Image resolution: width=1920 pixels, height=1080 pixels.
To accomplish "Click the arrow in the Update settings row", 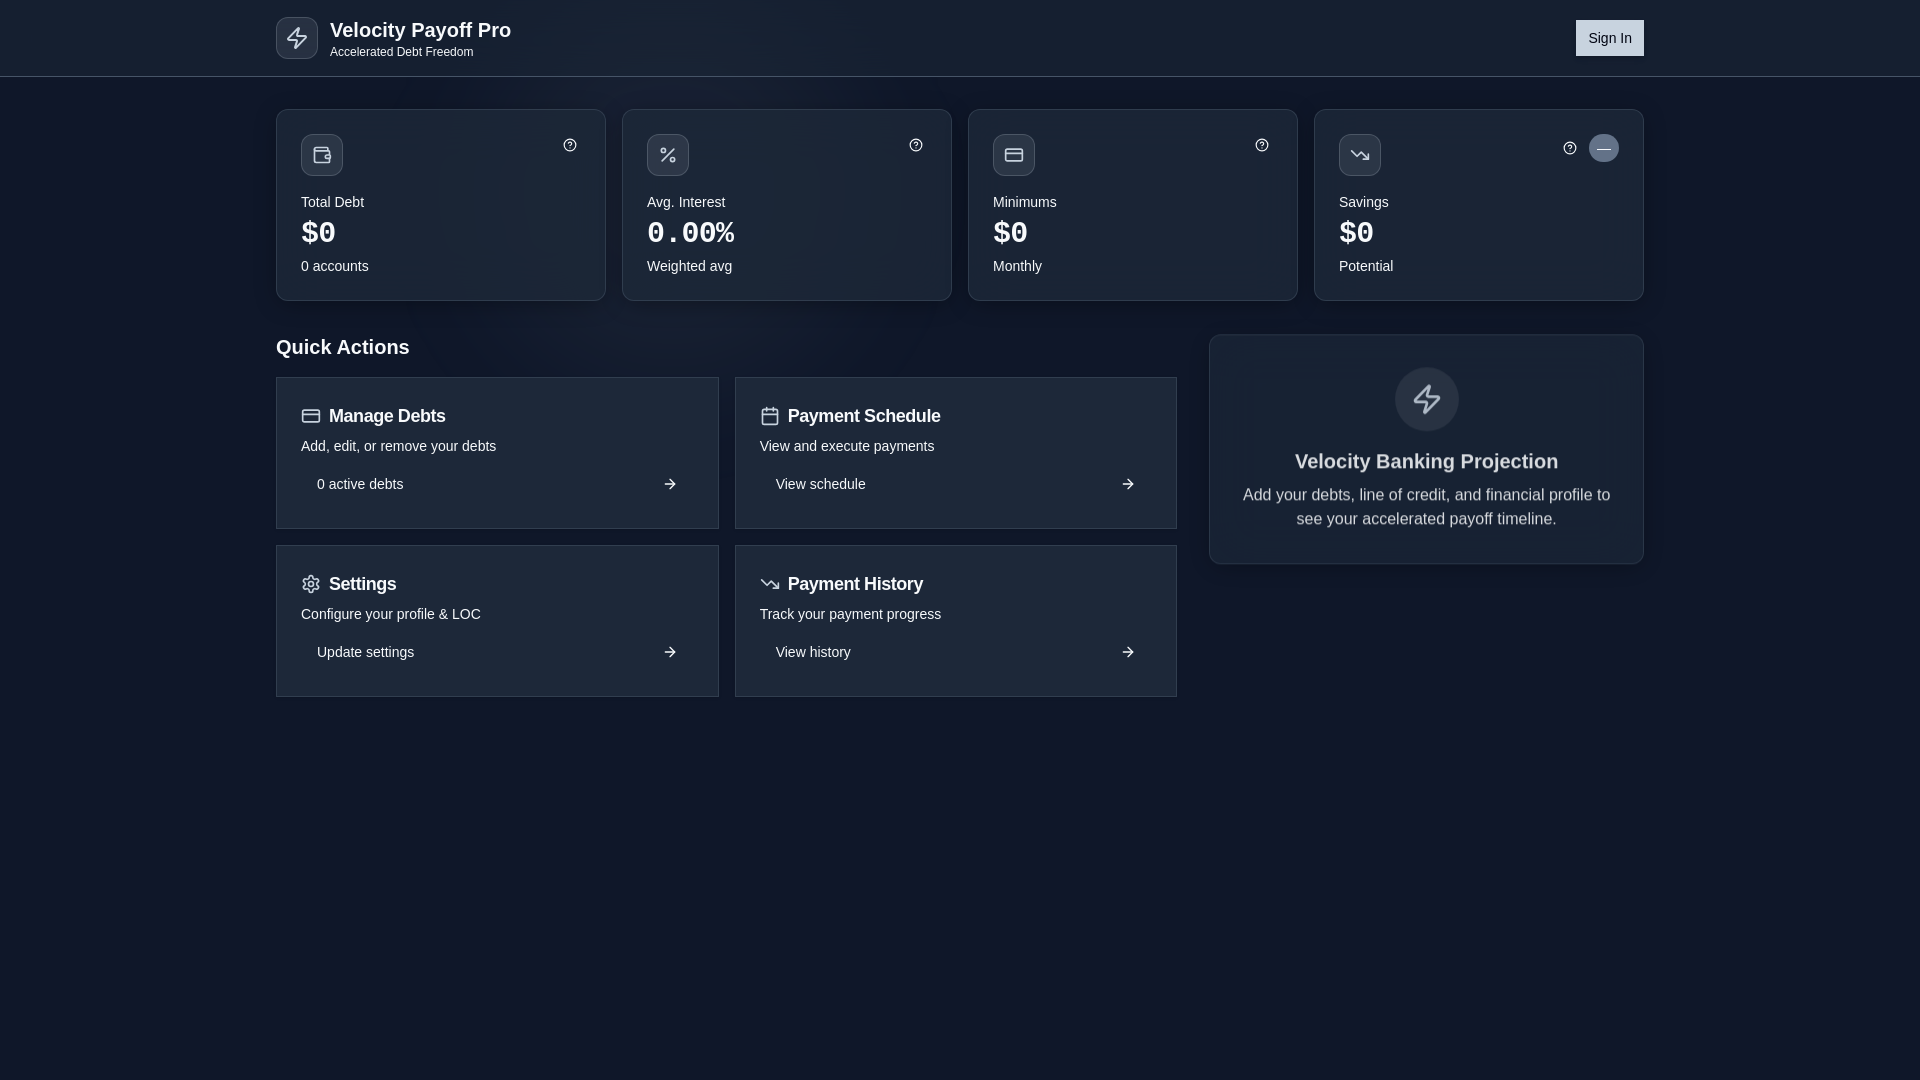I will [670, 652].
